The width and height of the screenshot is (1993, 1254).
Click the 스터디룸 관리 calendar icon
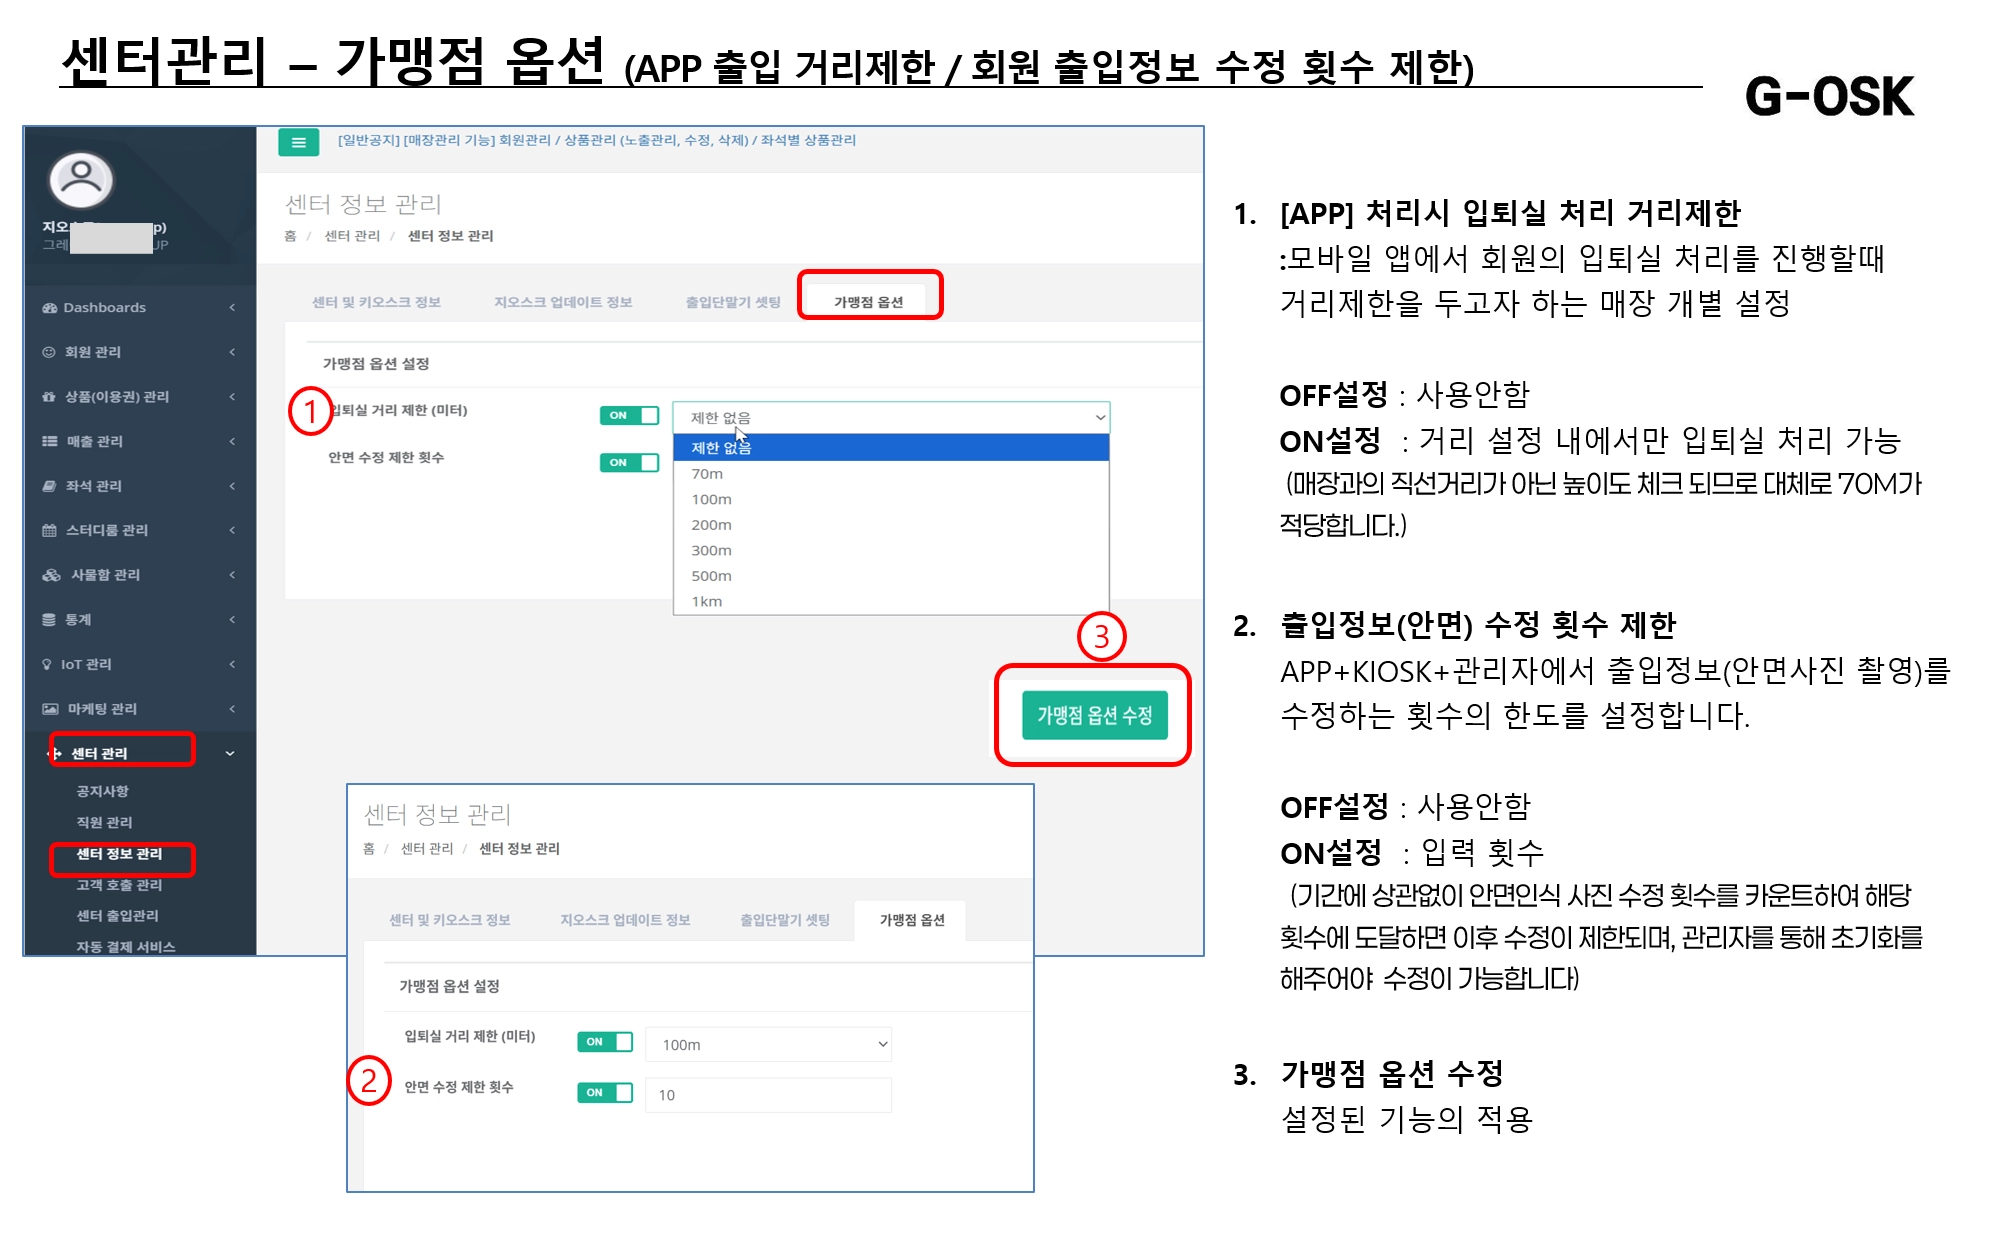click(49, 530)
